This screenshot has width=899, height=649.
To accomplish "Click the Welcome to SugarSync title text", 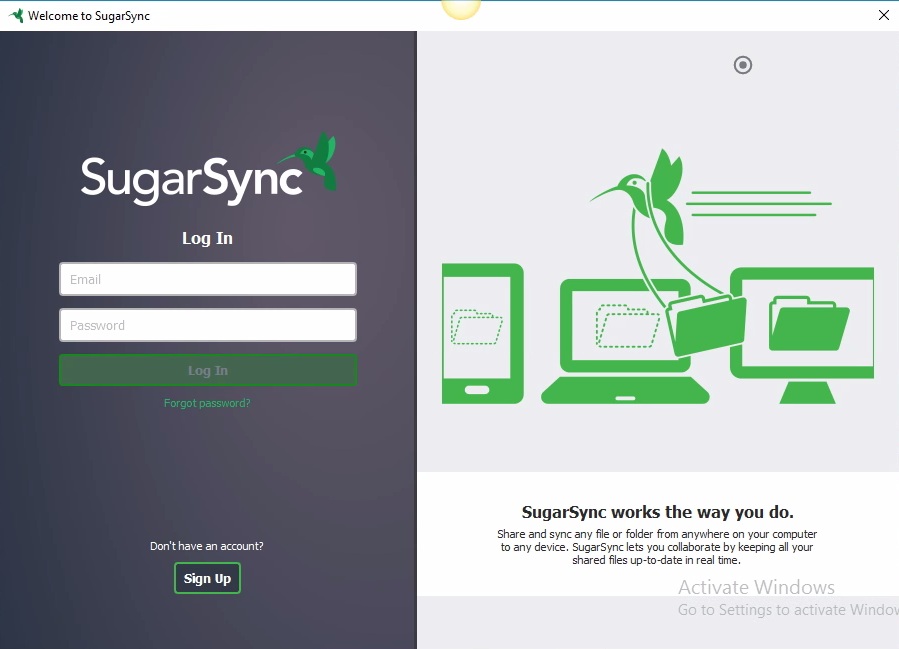I will click(x=89, y=15).
